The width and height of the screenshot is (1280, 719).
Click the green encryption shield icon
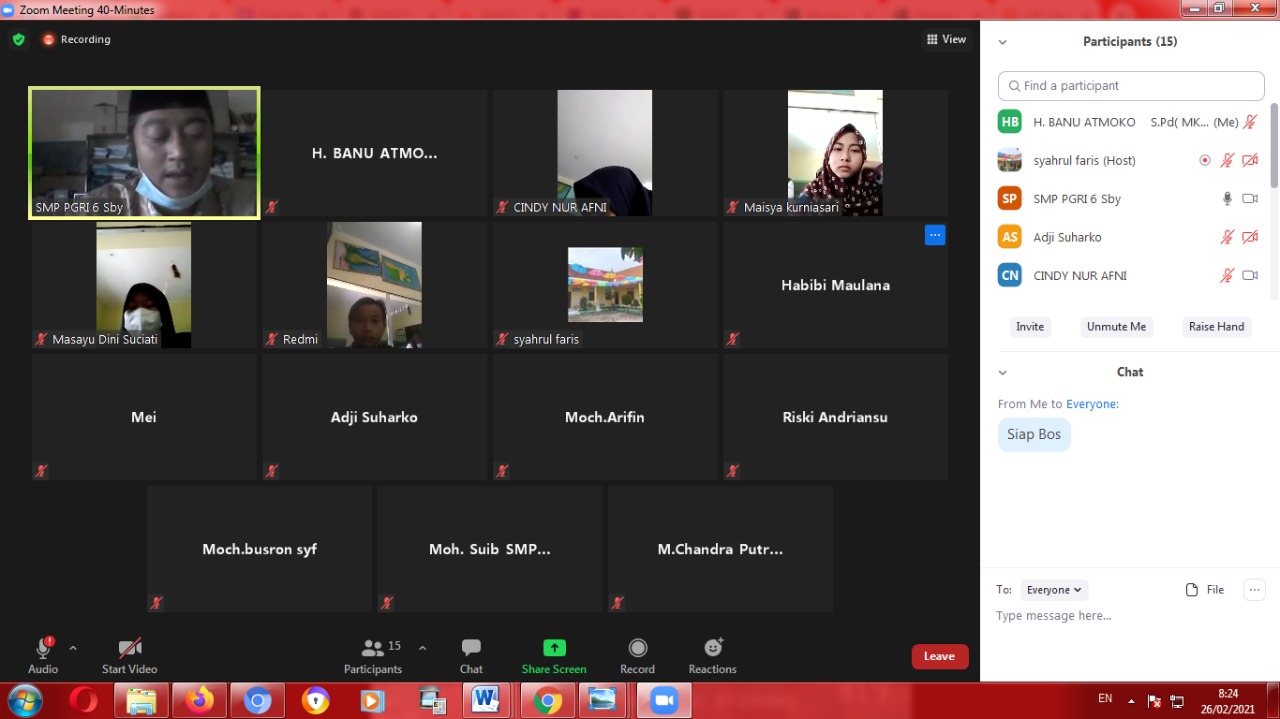tap(18, 40)
